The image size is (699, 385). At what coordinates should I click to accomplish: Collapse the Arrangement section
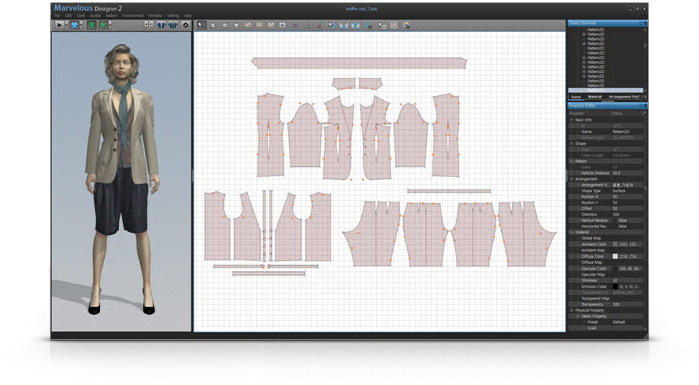pos(572,179)
